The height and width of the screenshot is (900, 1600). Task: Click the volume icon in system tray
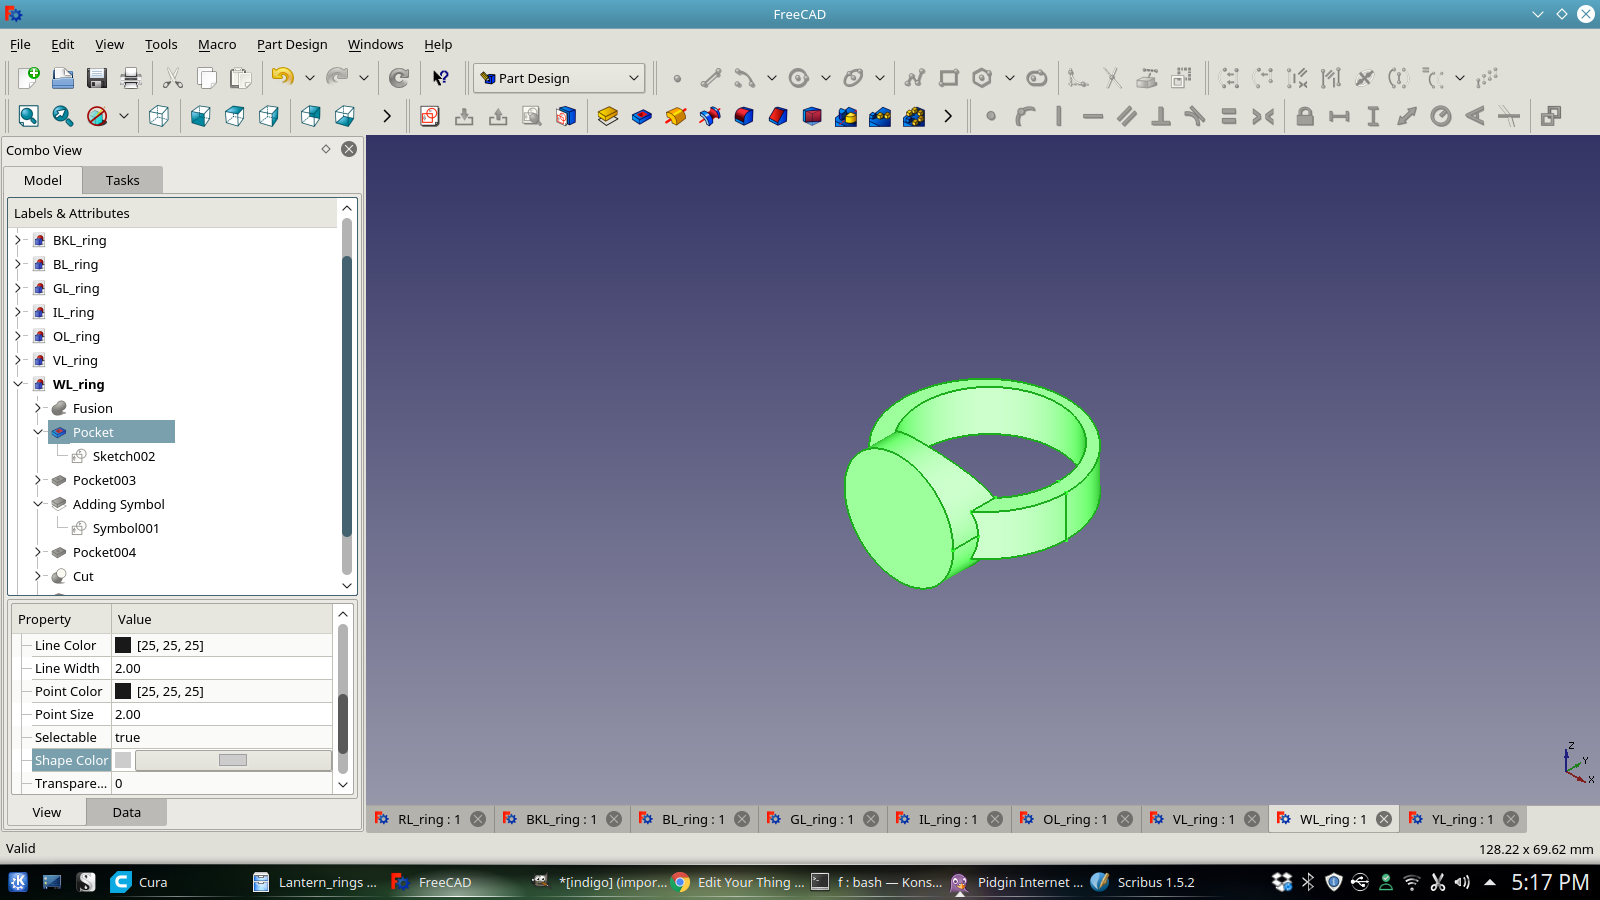coord(1462,882)
